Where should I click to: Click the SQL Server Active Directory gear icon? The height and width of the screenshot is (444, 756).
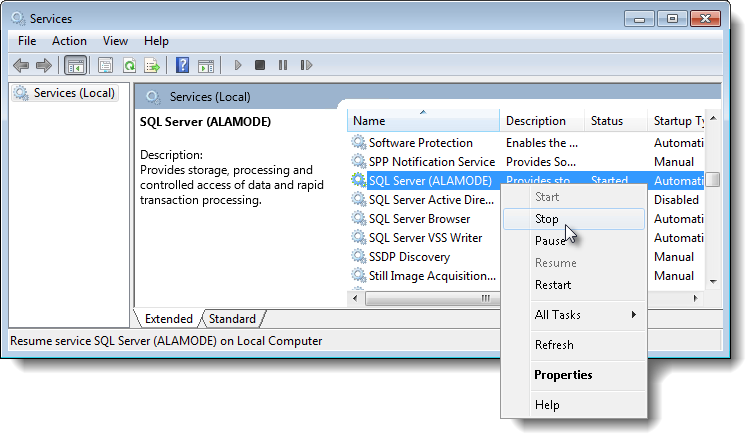tap(358, 199)
